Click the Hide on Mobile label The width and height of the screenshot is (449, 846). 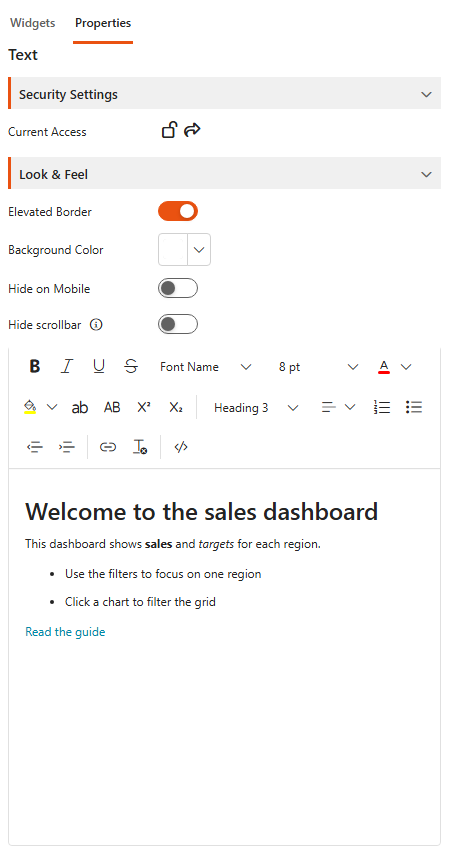(x=49, y=289)
